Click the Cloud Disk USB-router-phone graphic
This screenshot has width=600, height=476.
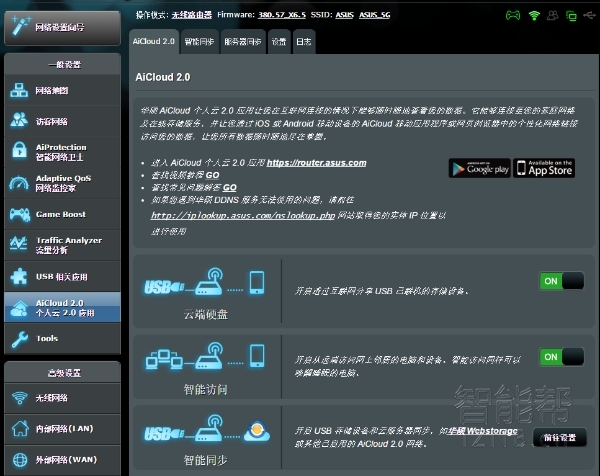pyautogui.click(x=204, y=282)
